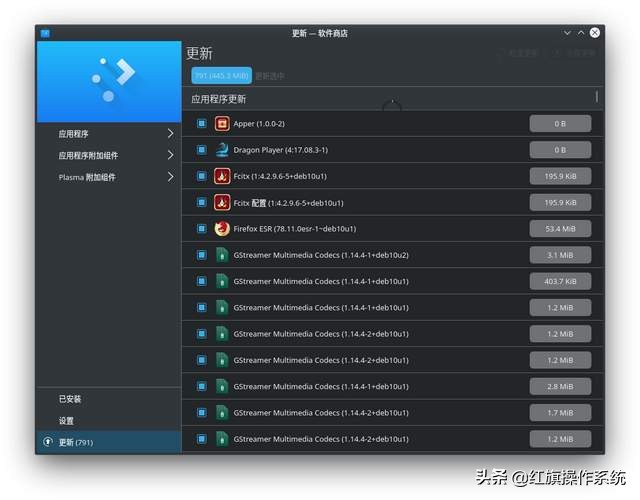The image size is (640, 500).
Task: Click the Discover logo banner in the sidebar
Action: (109, 81)
